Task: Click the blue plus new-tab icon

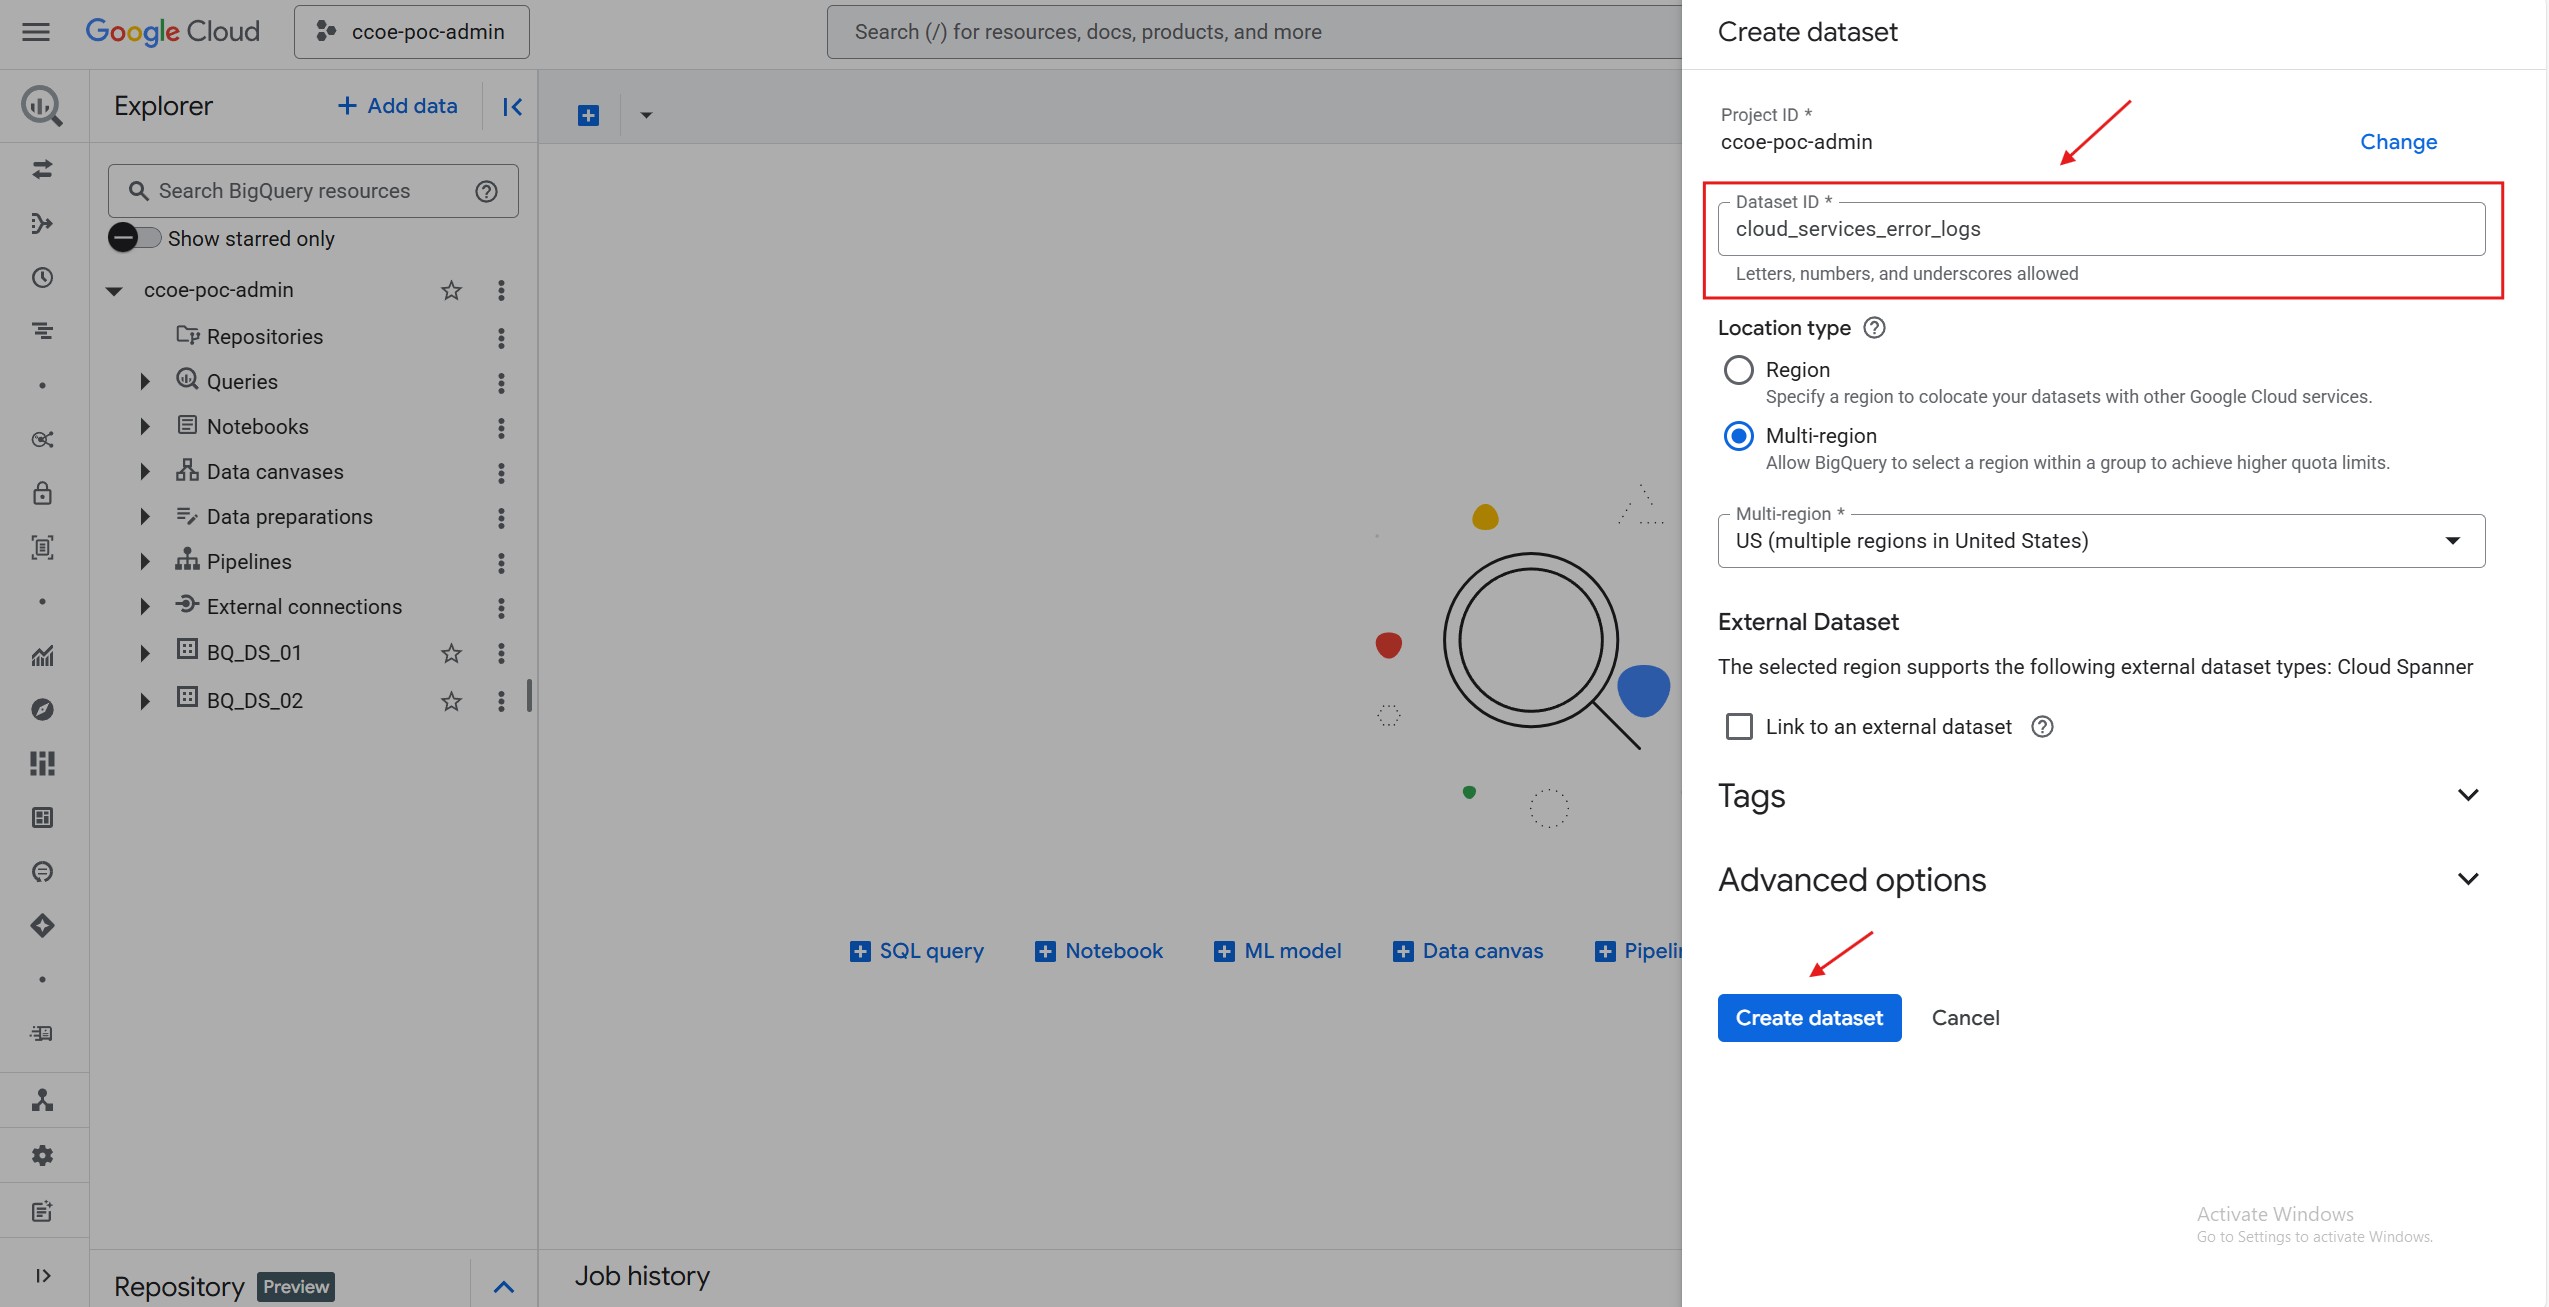Action: click(x=589, y=115)
